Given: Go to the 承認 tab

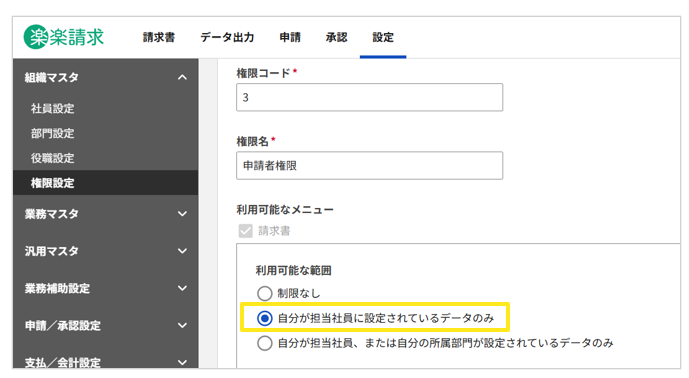Looking at the screenshot, I should (337, 37).
